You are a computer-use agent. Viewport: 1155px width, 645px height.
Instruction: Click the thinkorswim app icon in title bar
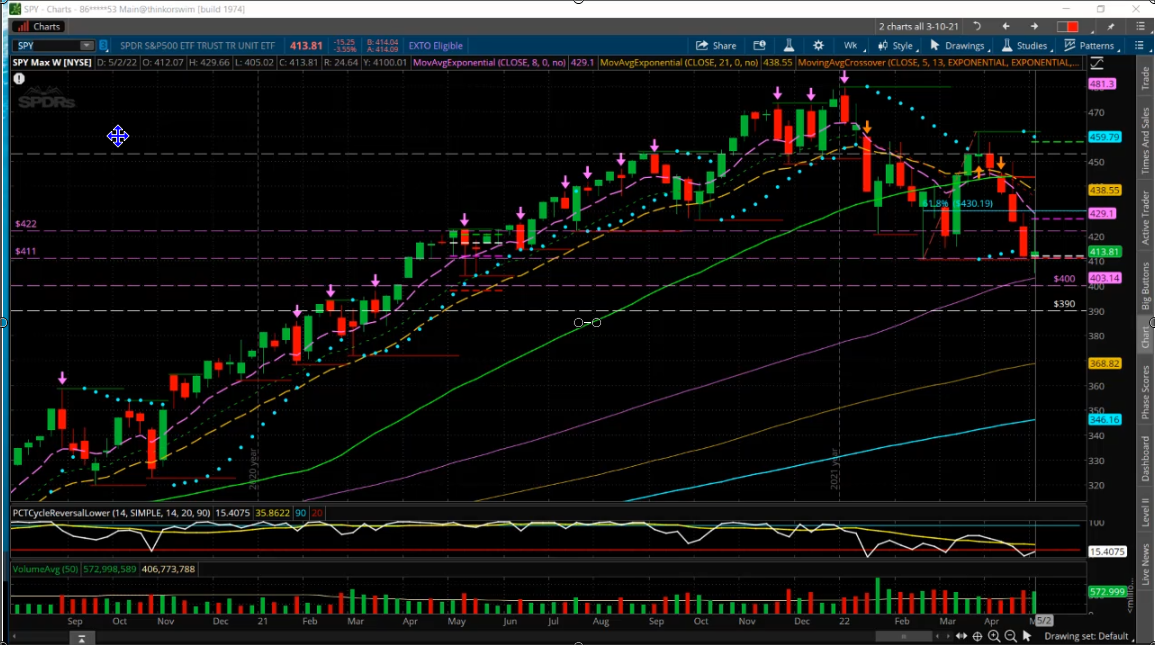point(15,9)
